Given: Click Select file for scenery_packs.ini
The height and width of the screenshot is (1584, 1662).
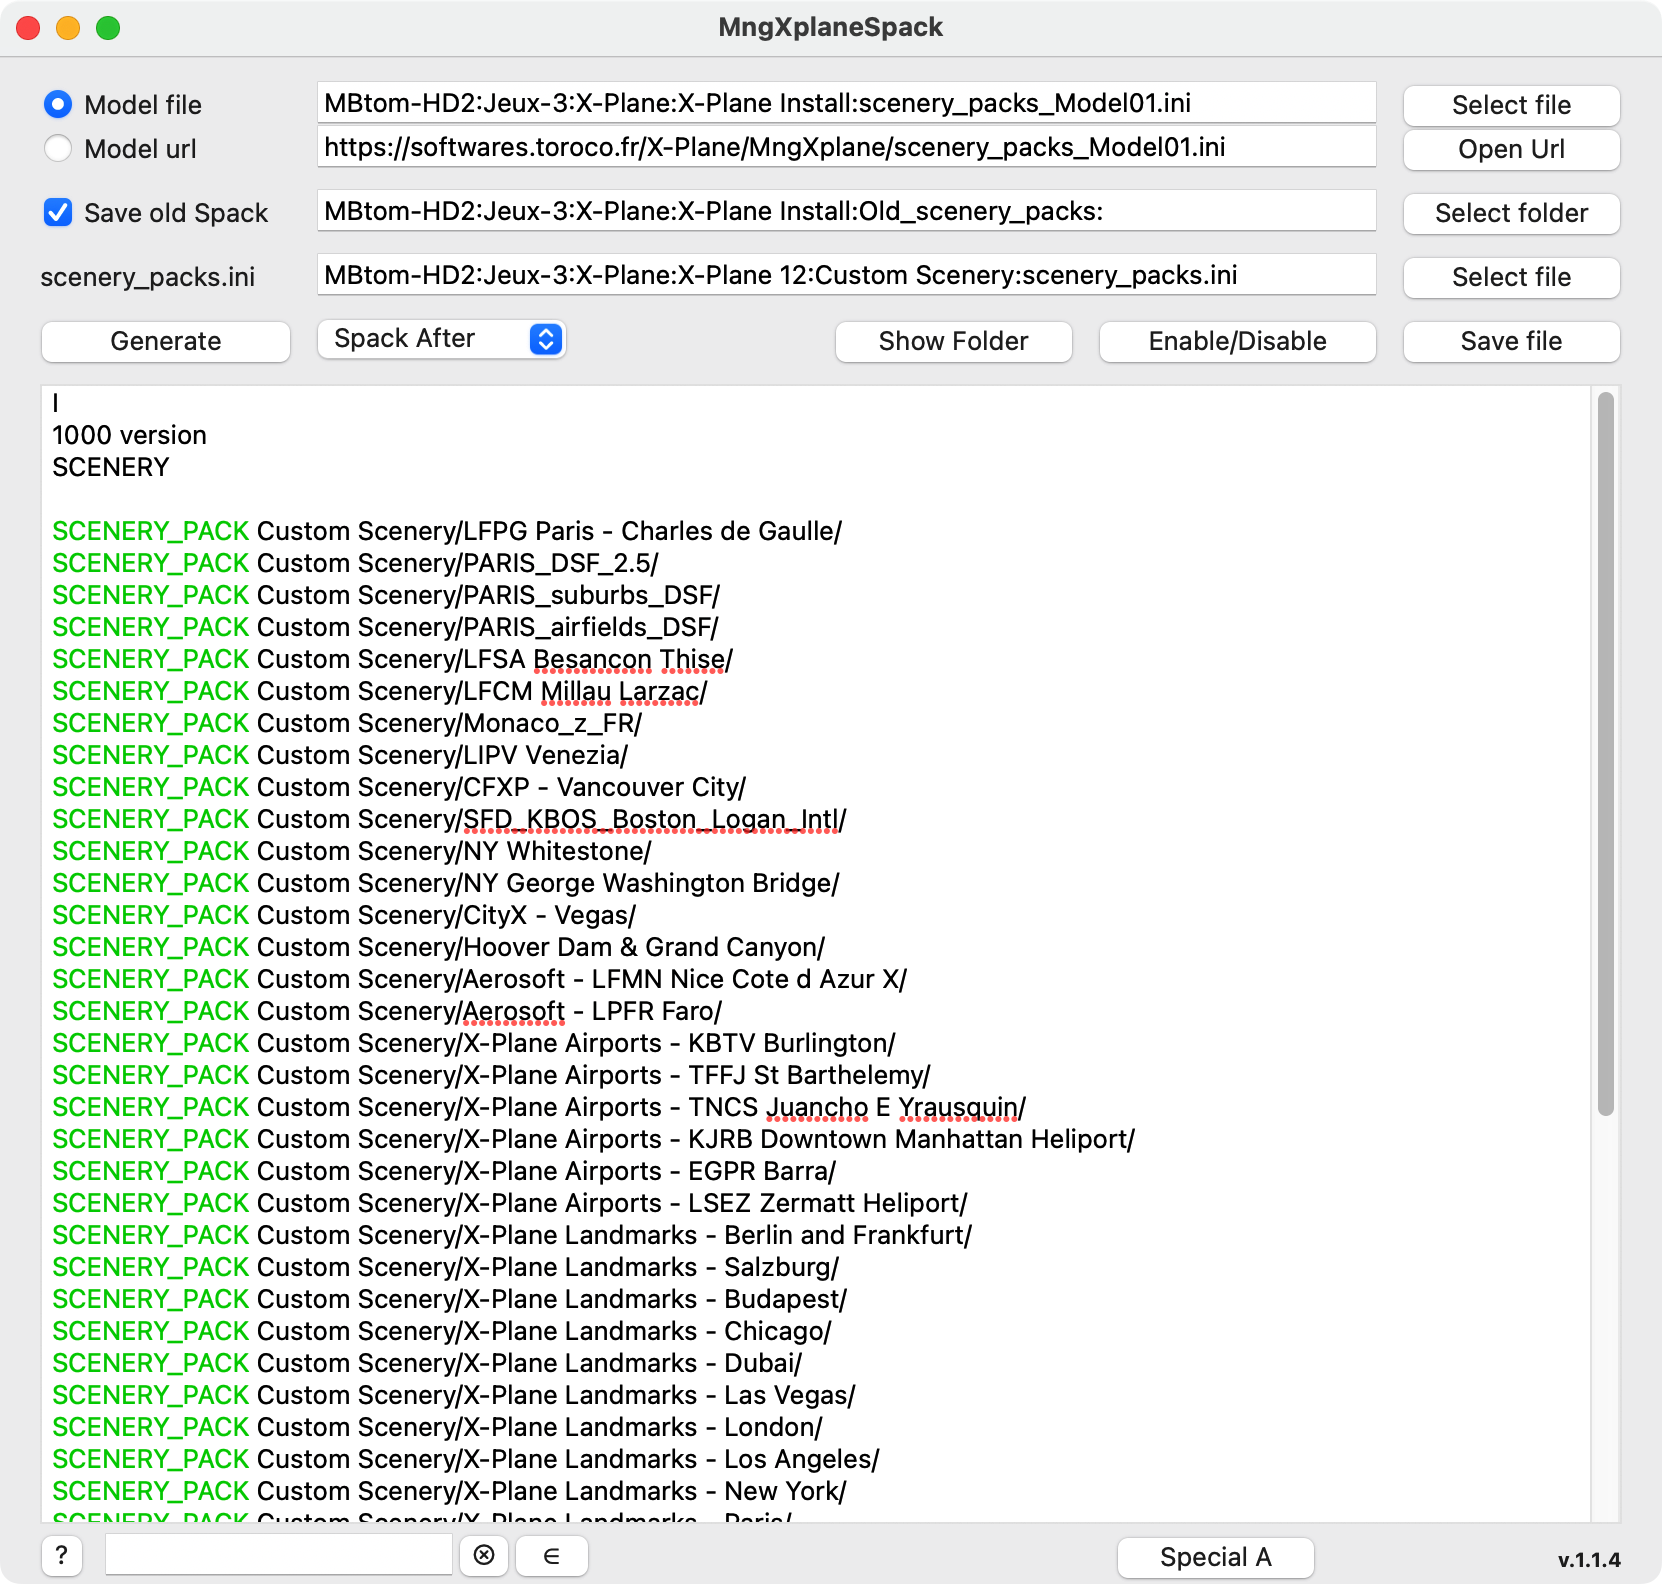Looking at the screenshot, I should [1511, 277].
